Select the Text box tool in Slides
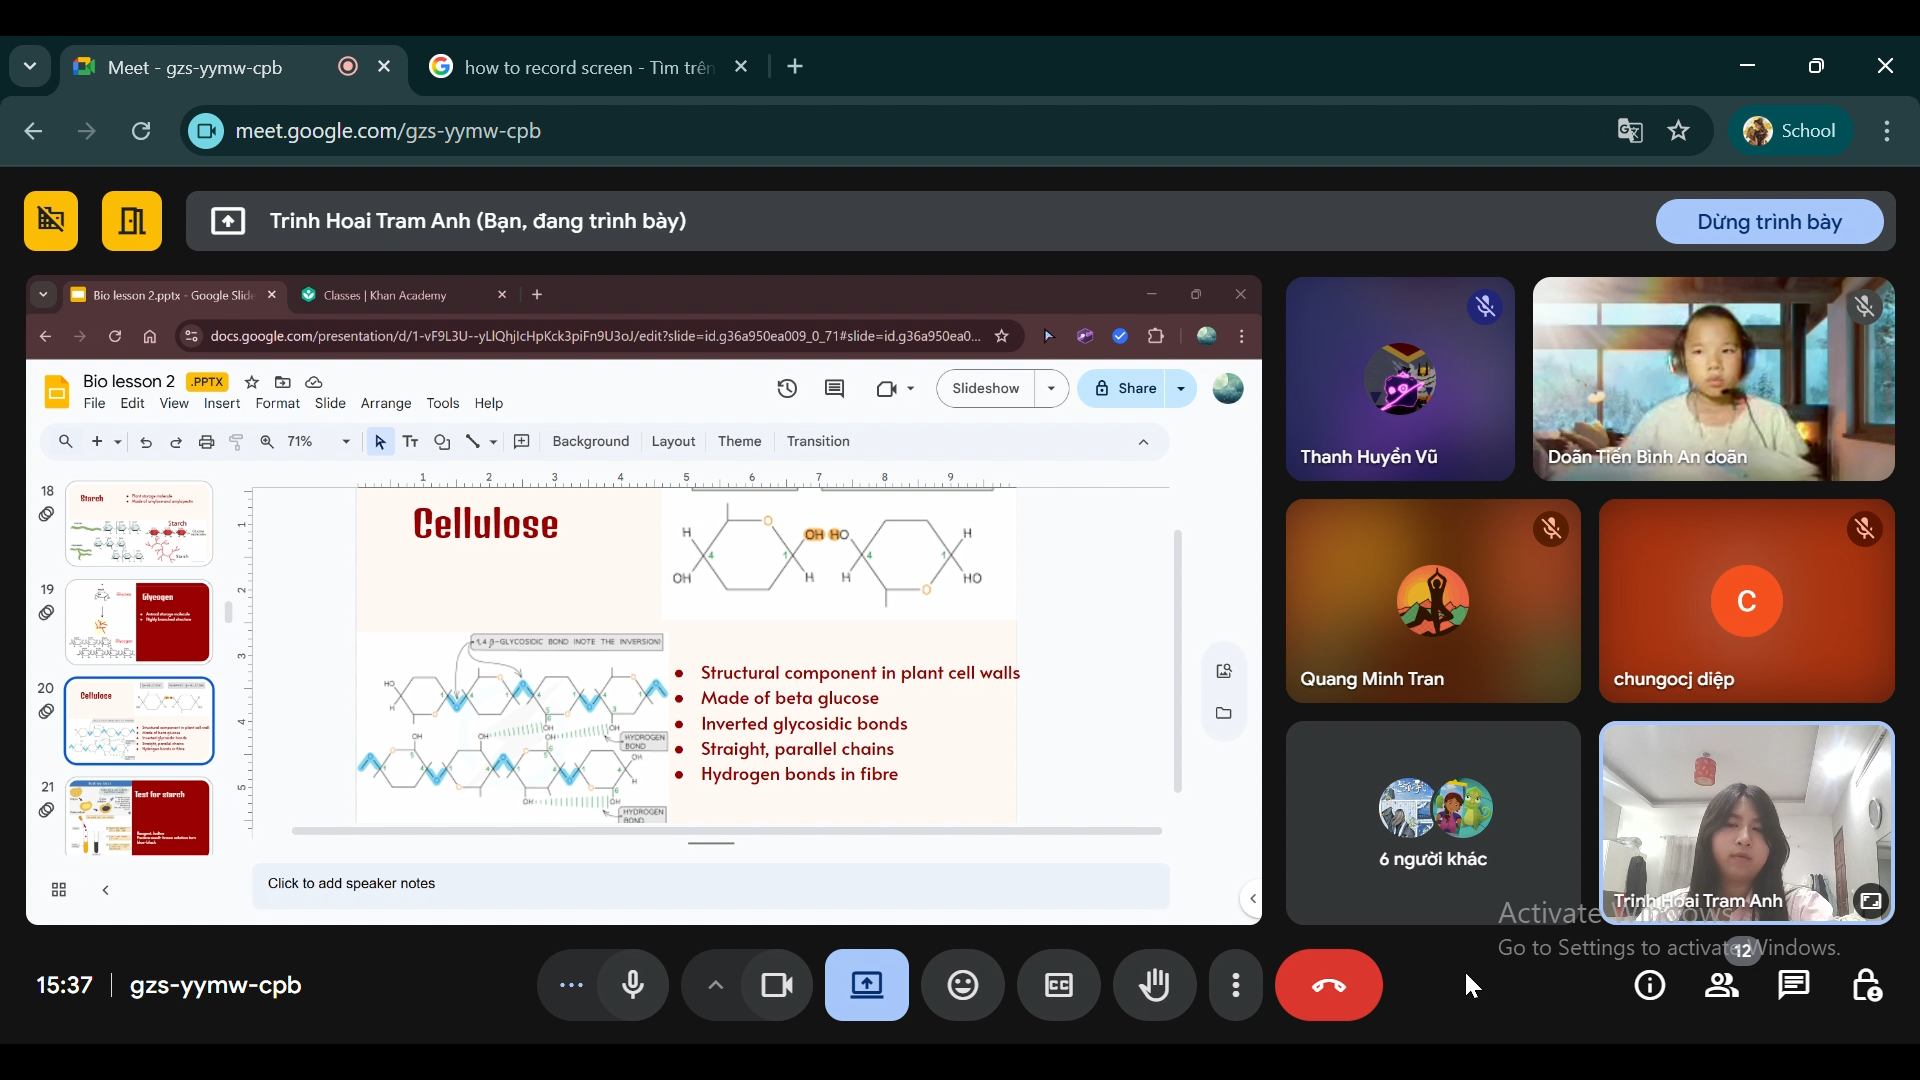This screenshot has height=1080, width=1920. coord(410,441)
